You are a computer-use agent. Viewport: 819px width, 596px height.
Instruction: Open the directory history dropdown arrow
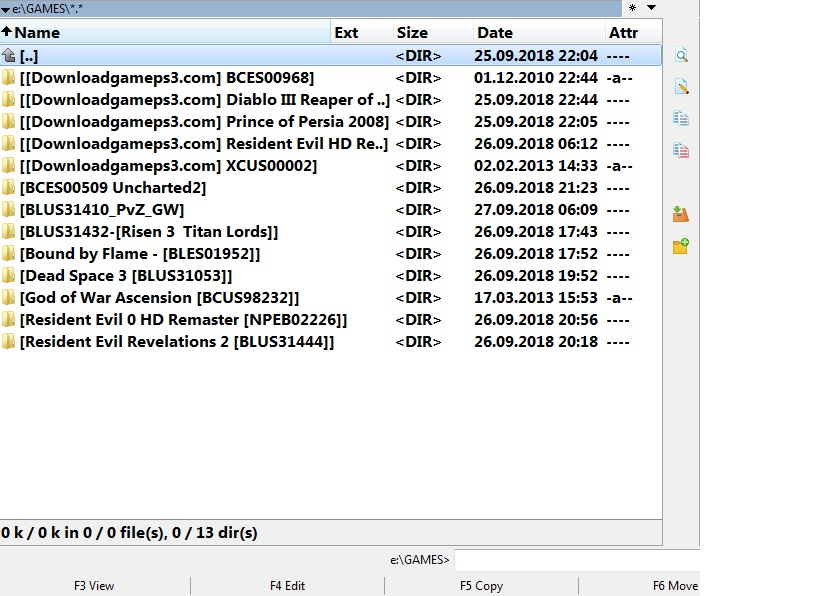[x=651, y=7]
